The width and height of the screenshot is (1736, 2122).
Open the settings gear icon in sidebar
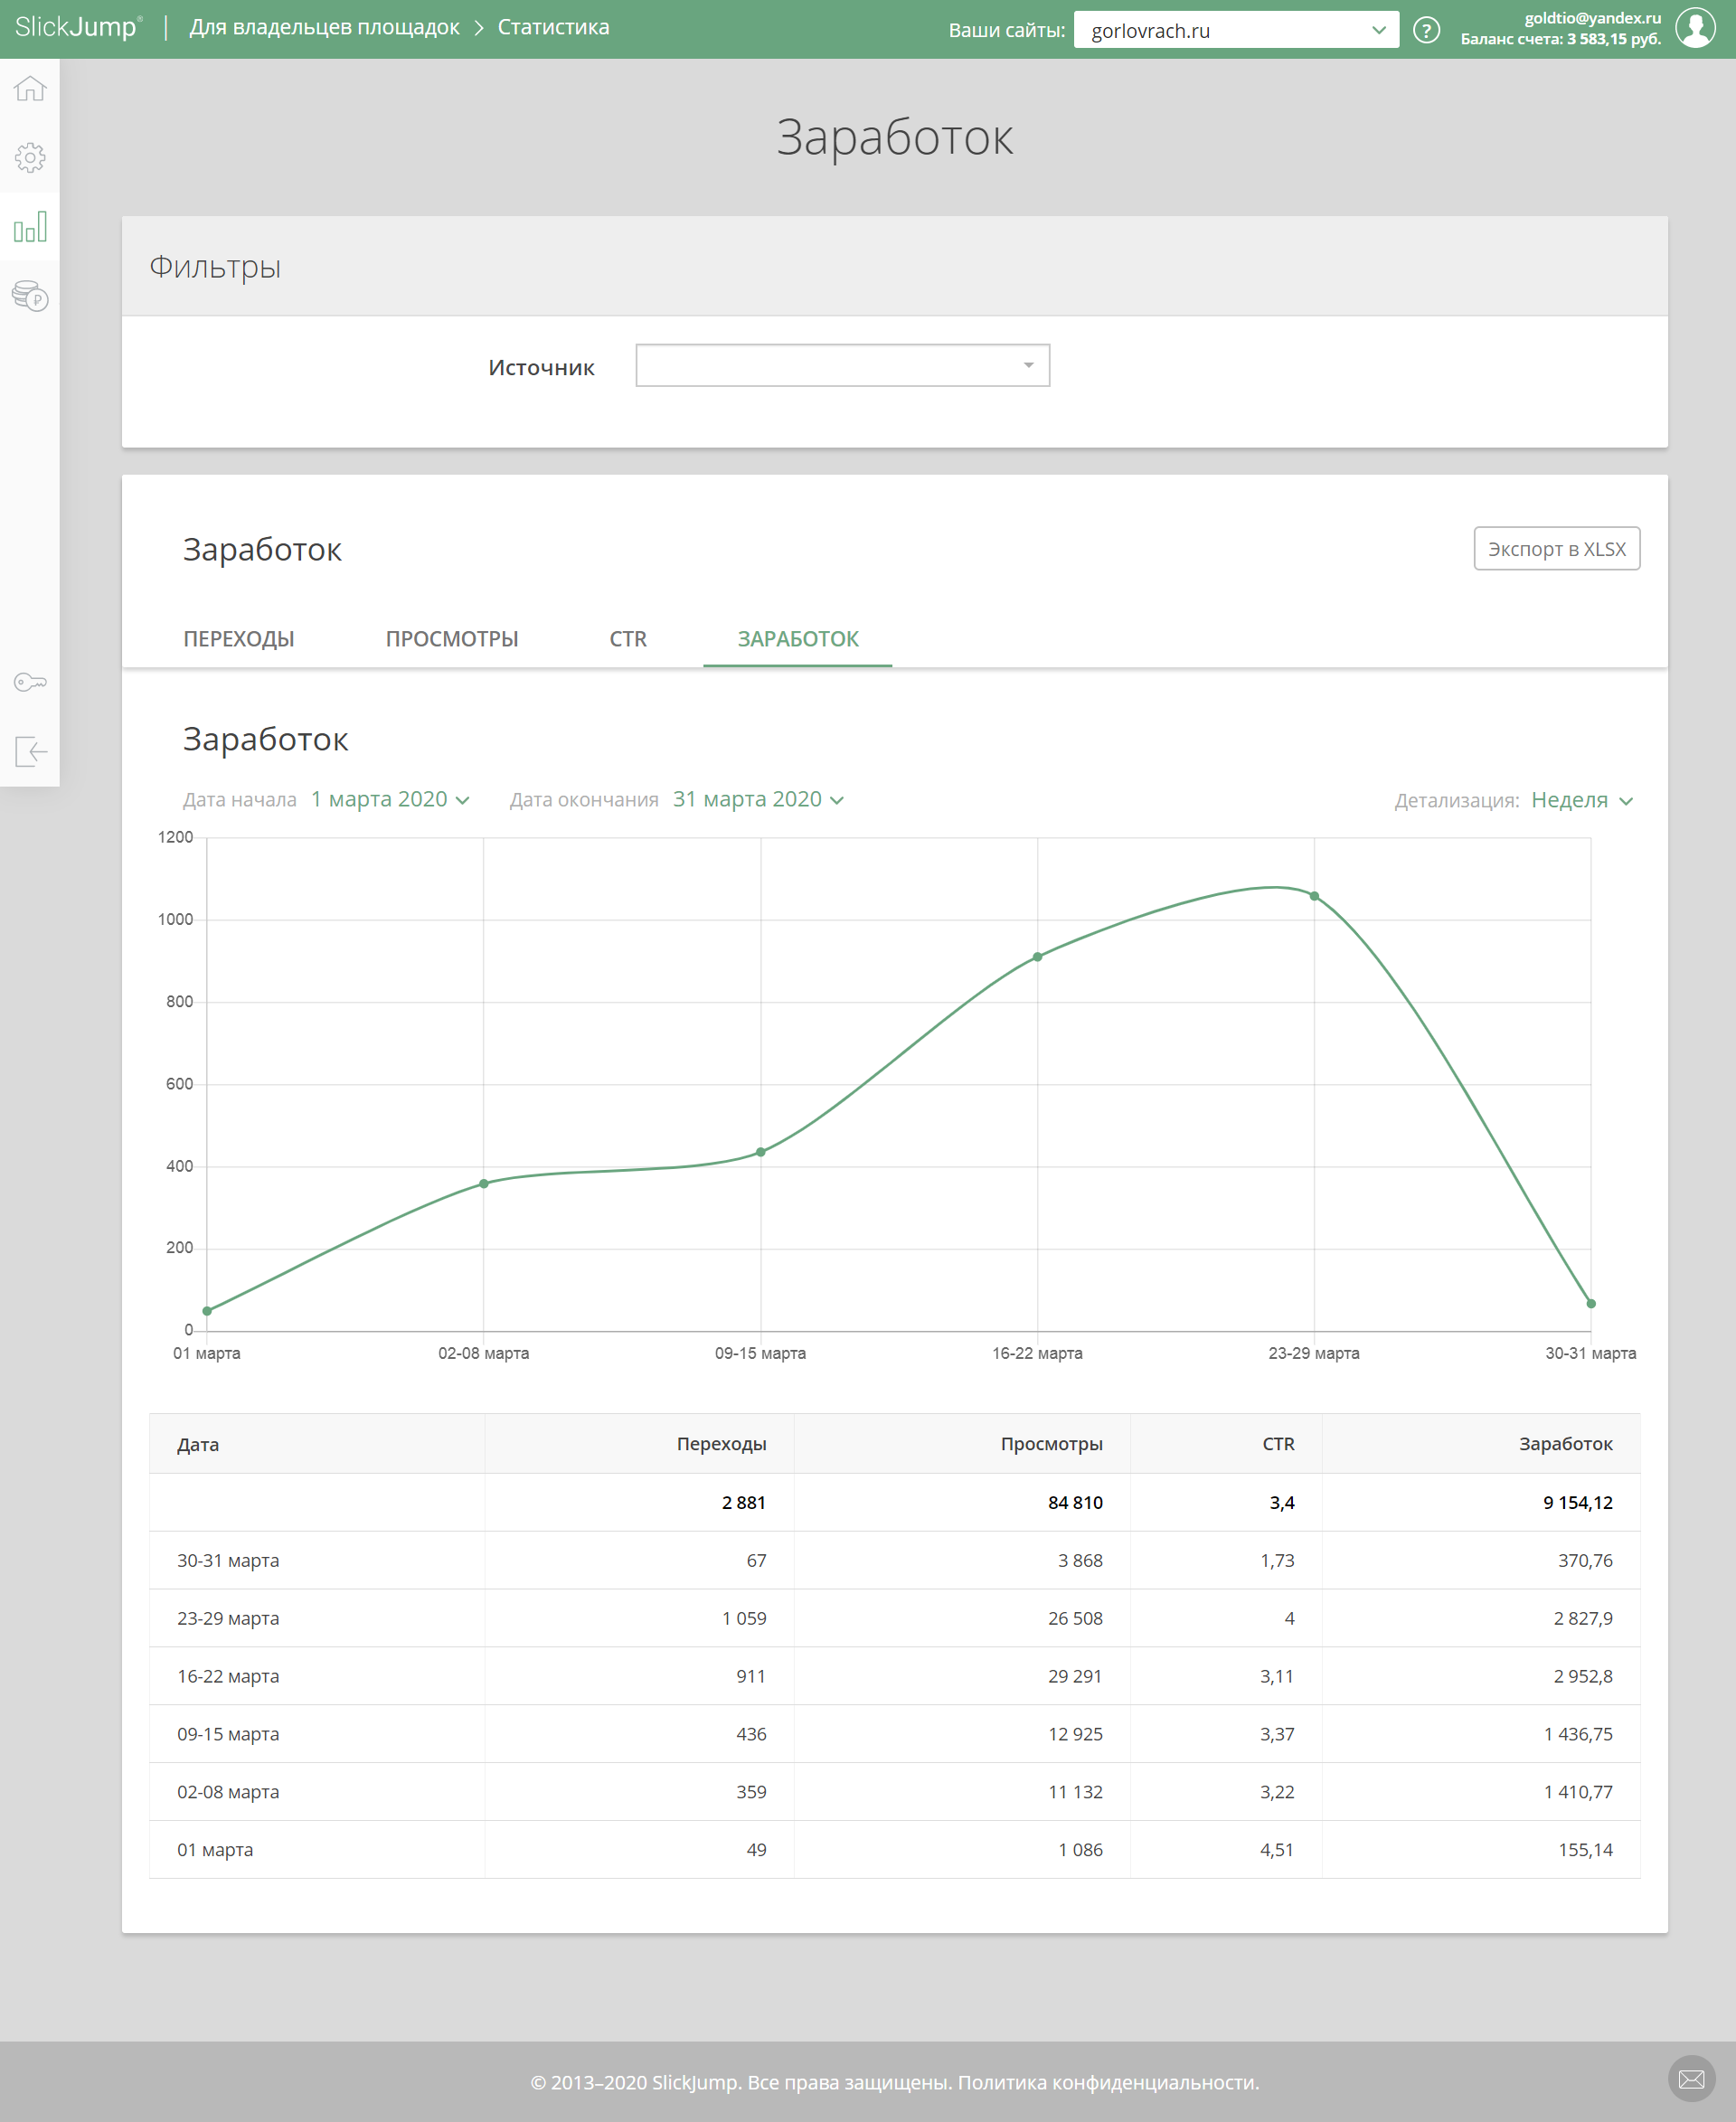30,157
